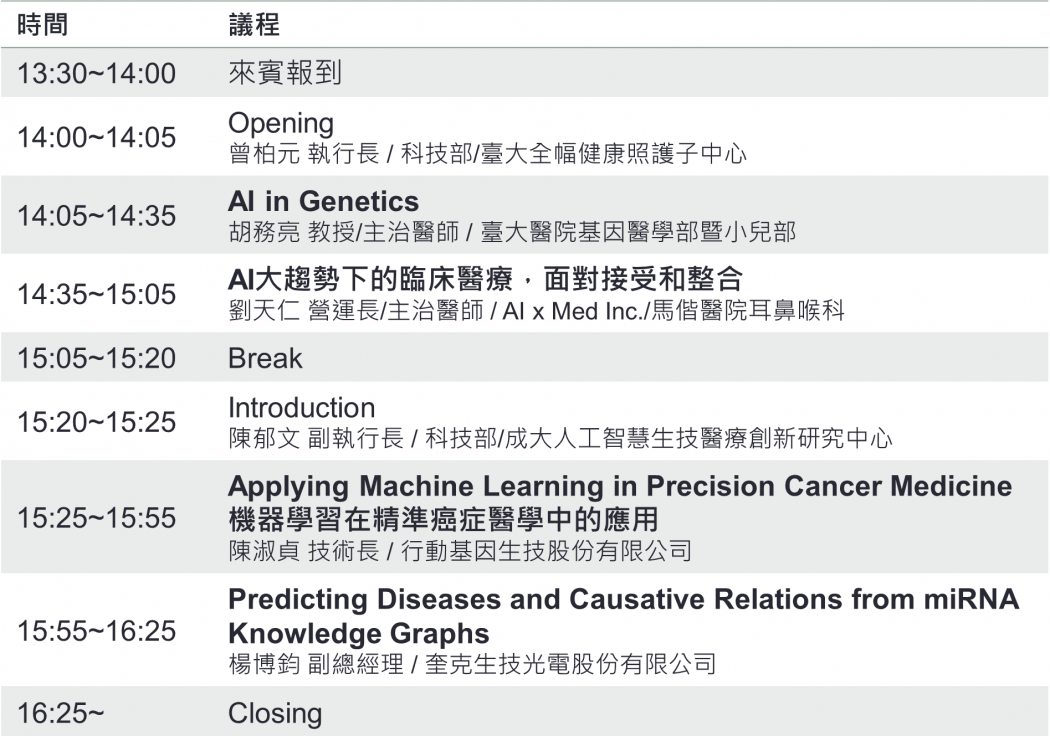
Task: Click the Introduction session title
Action: 301,407
